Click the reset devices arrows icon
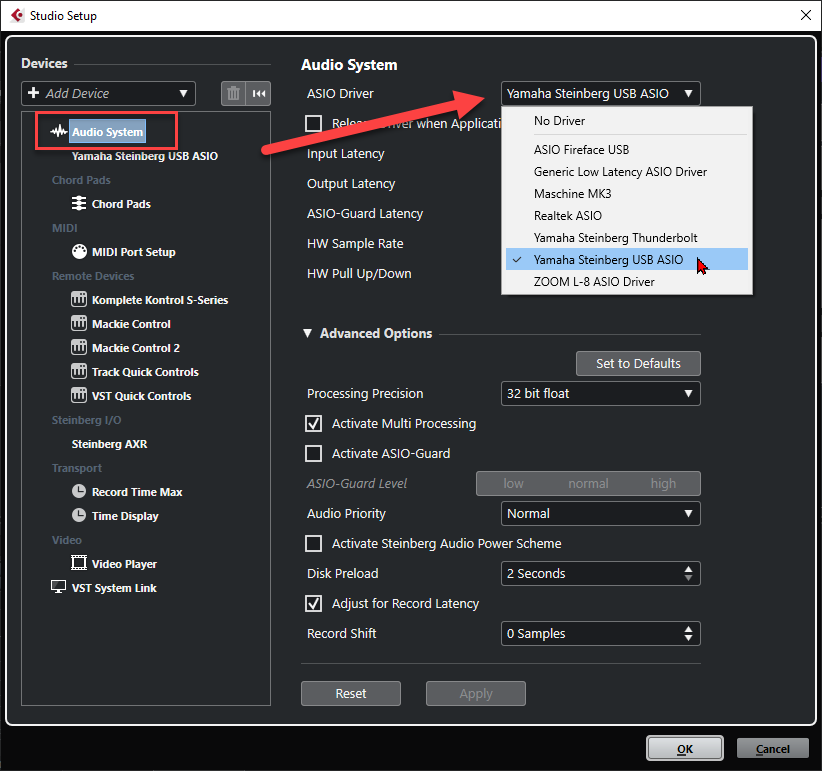Screen dimensions: 822x771 [x=259, y=94]
